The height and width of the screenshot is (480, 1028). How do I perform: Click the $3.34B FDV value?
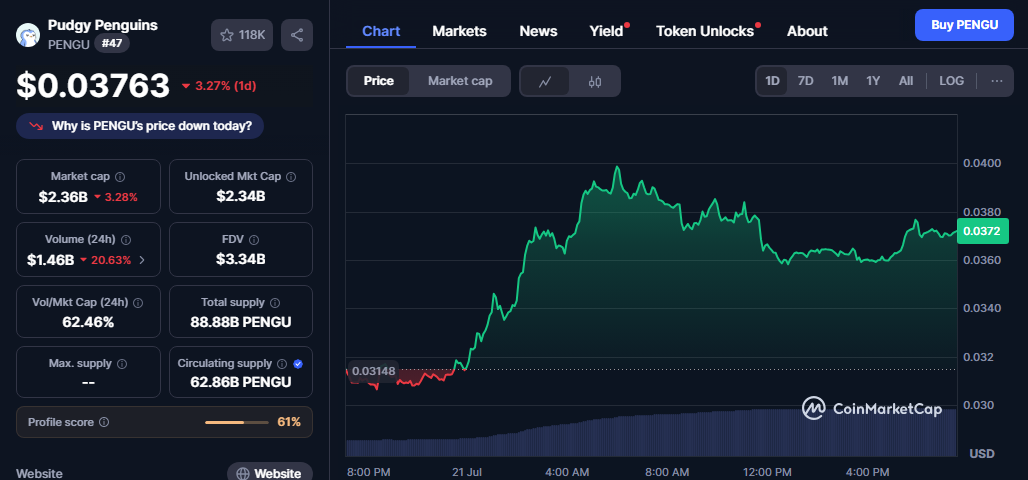pyautogui.click(x=241, y=259)
